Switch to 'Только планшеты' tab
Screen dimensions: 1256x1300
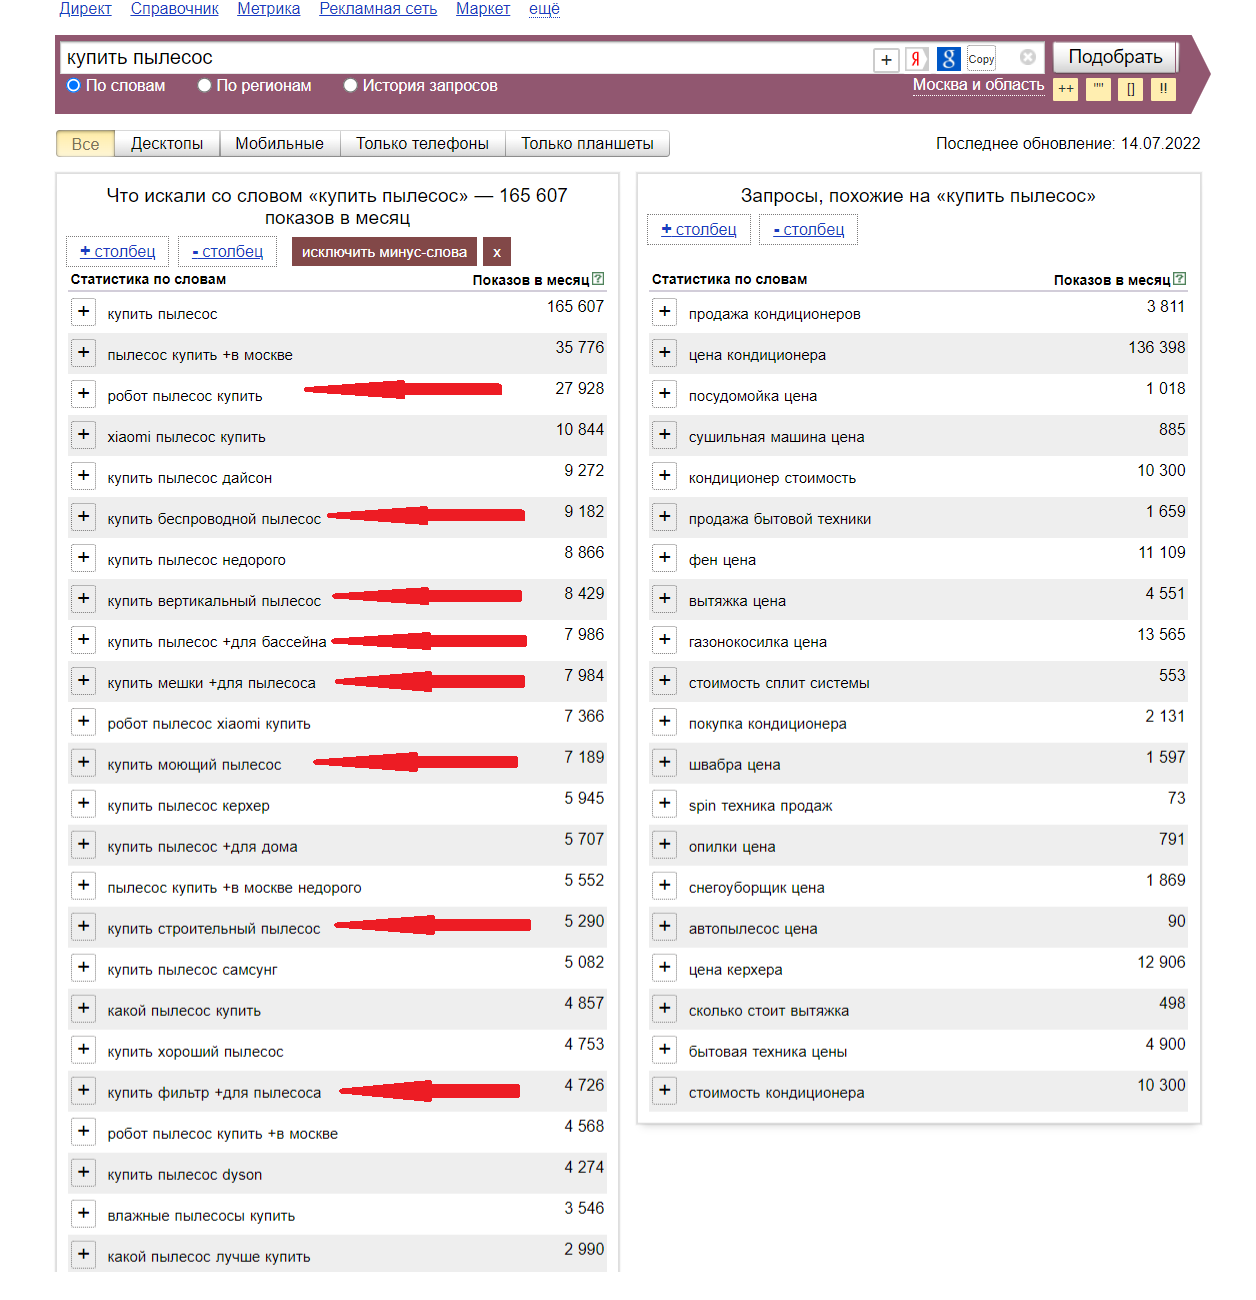[588, 144]
